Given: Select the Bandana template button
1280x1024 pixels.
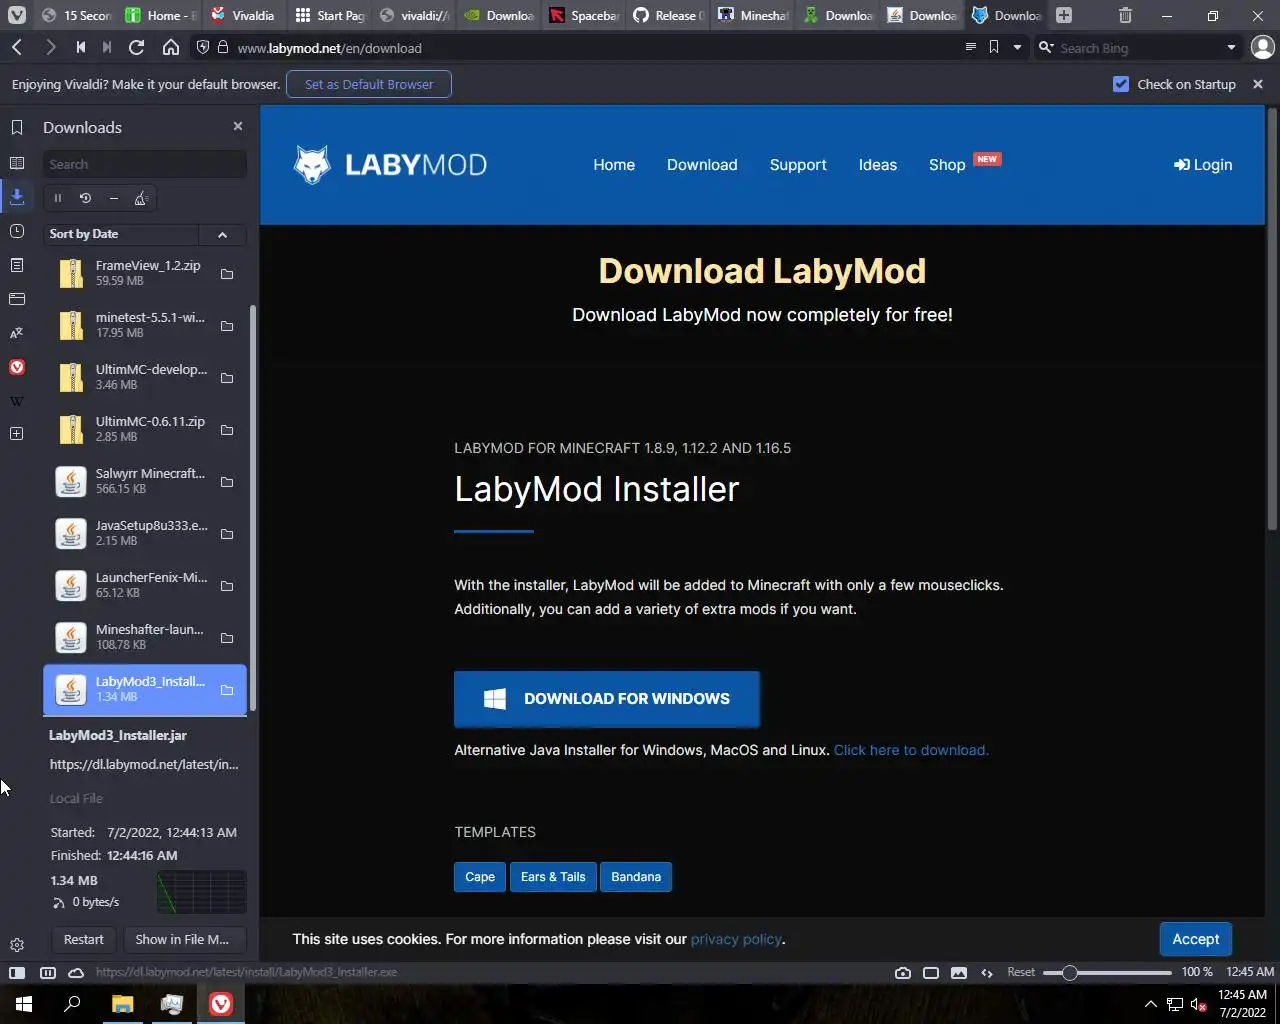Looking at the screenshot, I should [636, 877].
